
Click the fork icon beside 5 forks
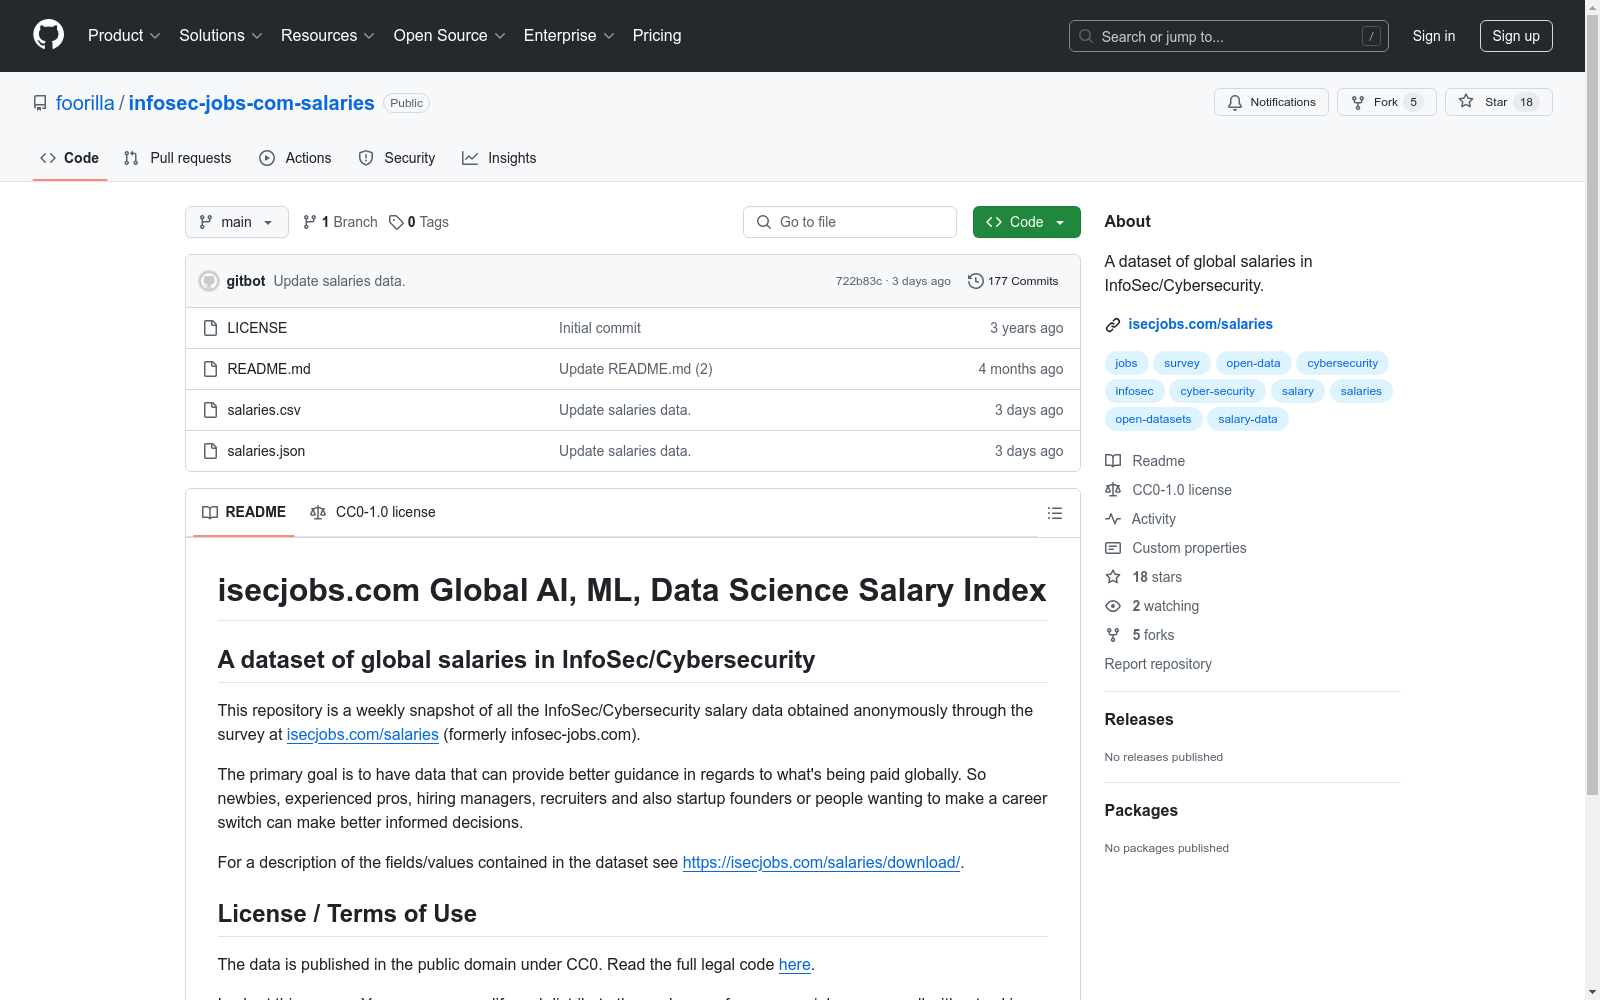tap(1113, 635)
